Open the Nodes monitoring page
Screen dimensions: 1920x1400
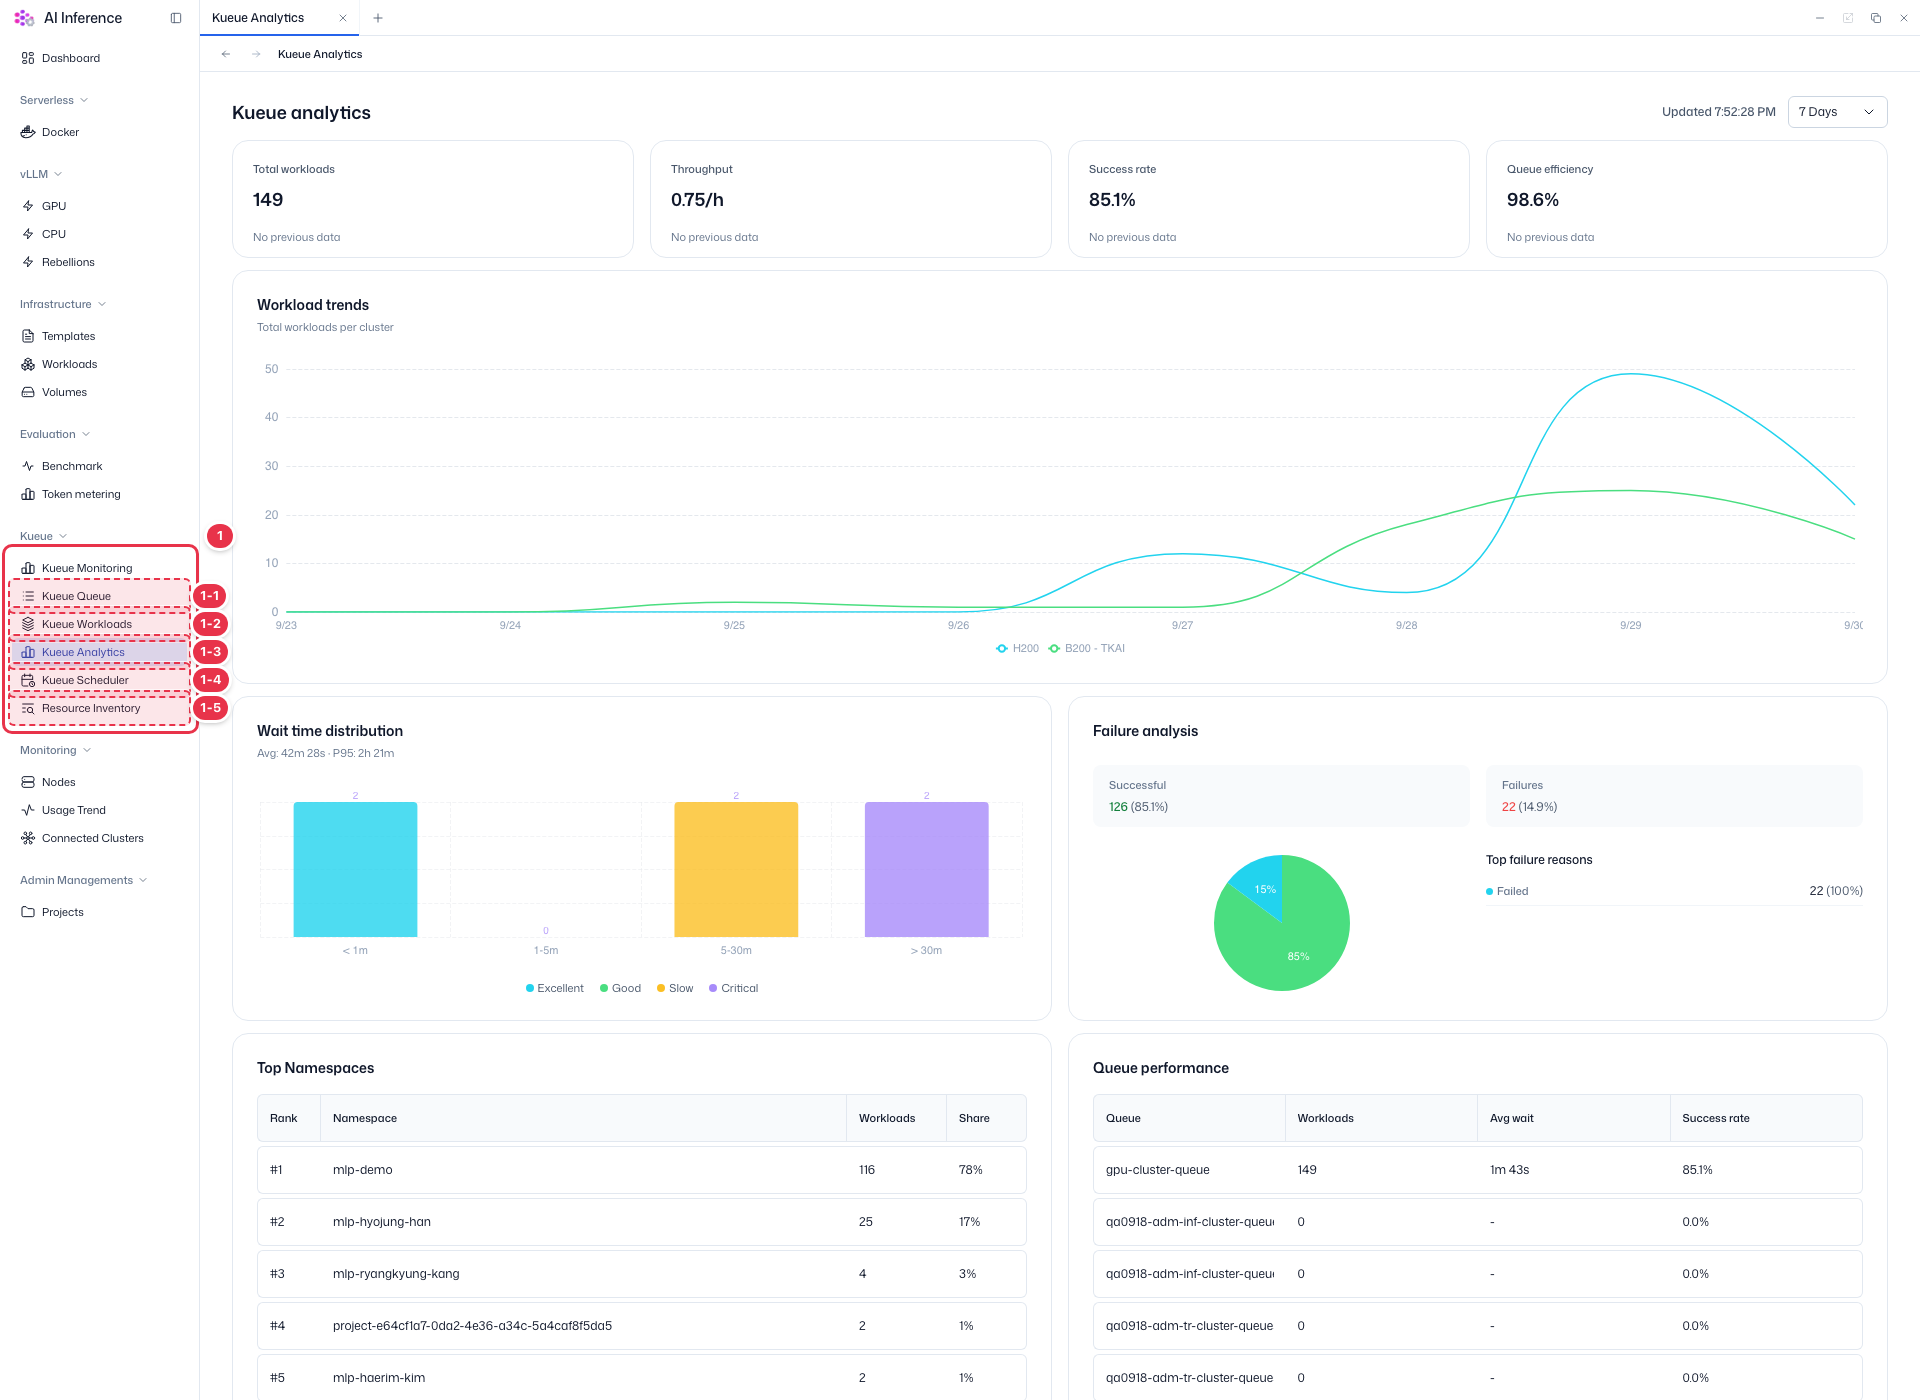[x=58, y=782]
